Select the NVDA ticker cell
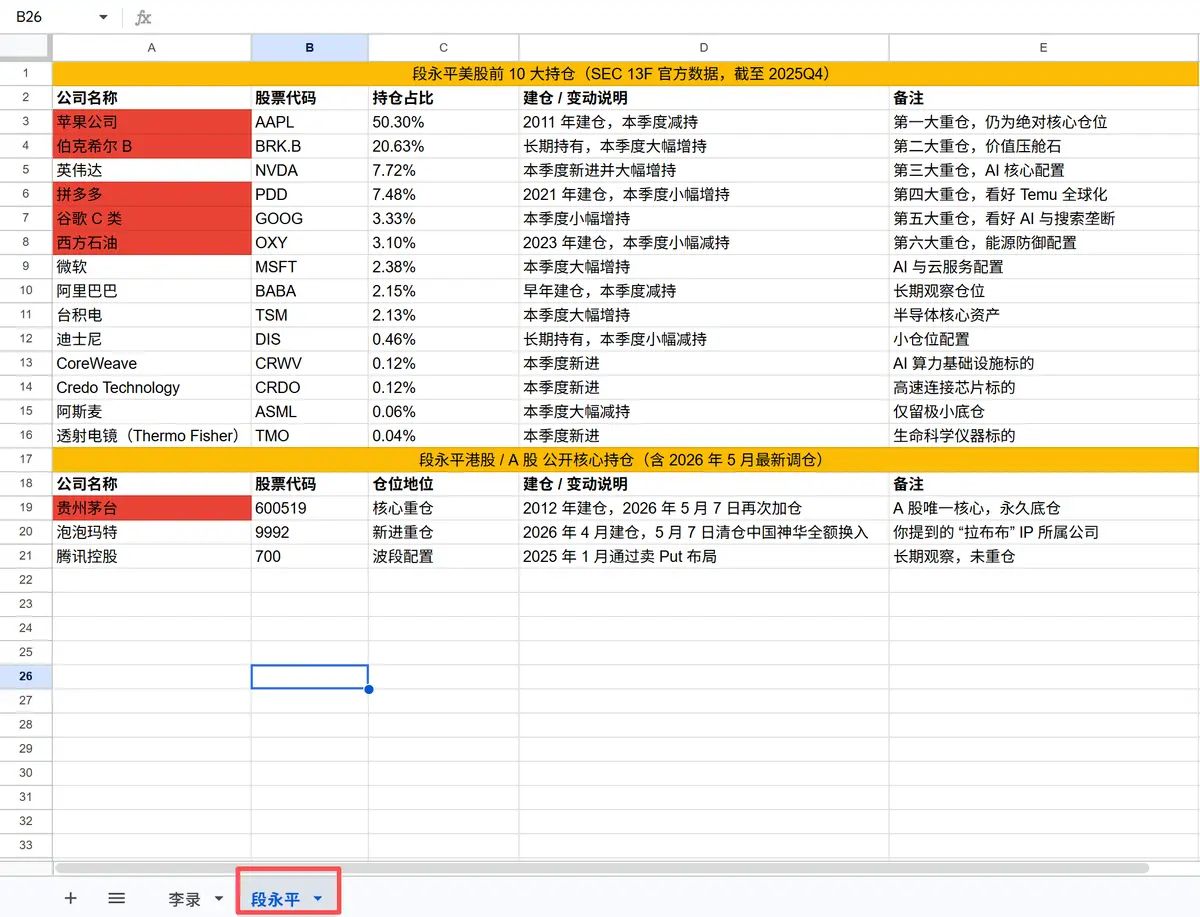 coord(310,170)
